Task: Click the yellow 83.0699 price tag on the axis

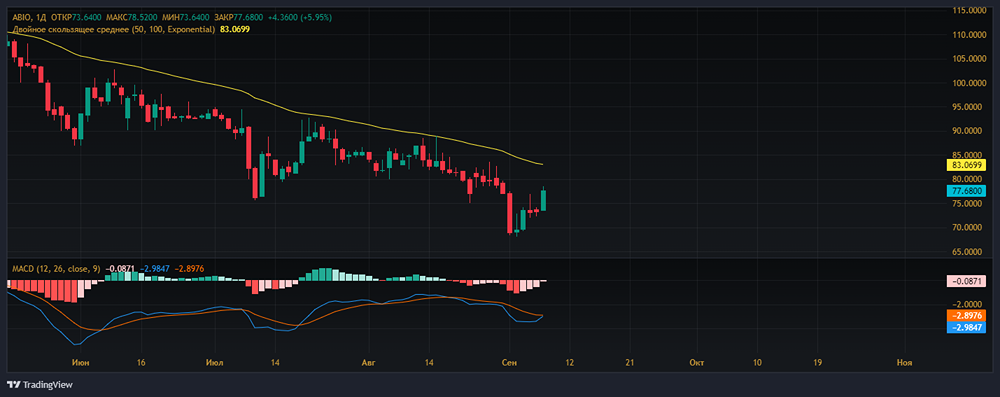Action: pyautogui.click(x=966, y=165)
